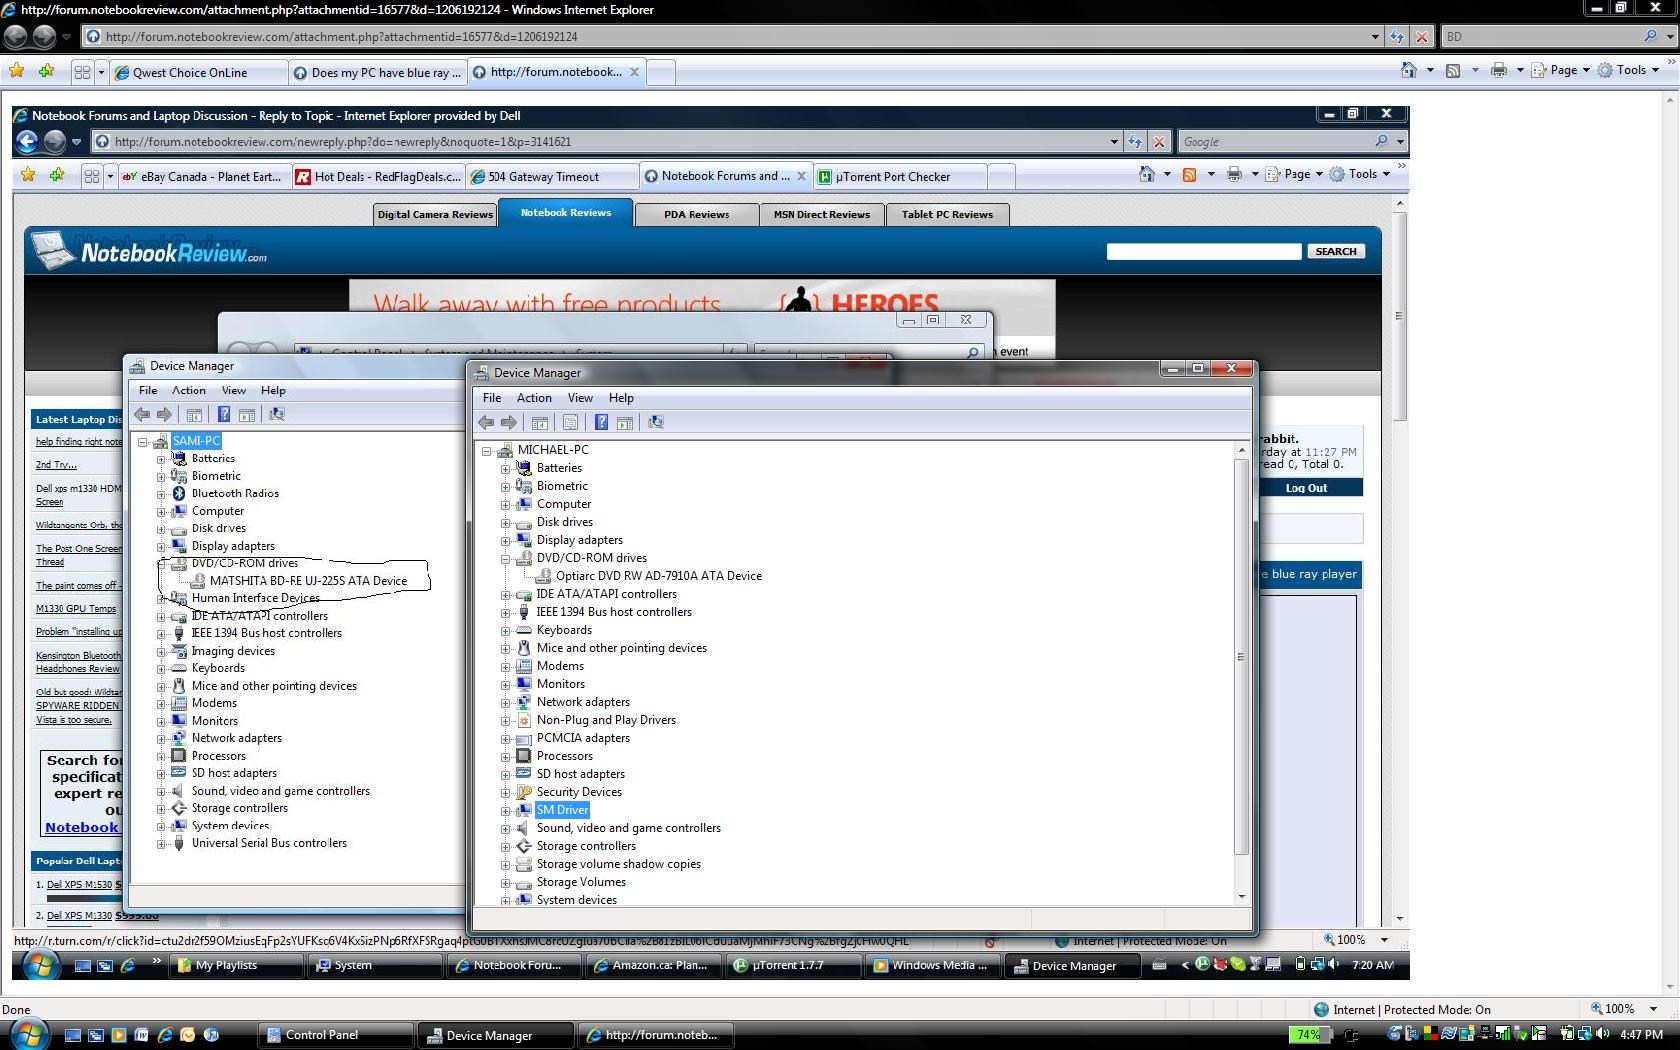The height and width of the screenshot is (1050, 1680).
Task: Select the Notebook Reviews site tab
Action: coord(566,213)
